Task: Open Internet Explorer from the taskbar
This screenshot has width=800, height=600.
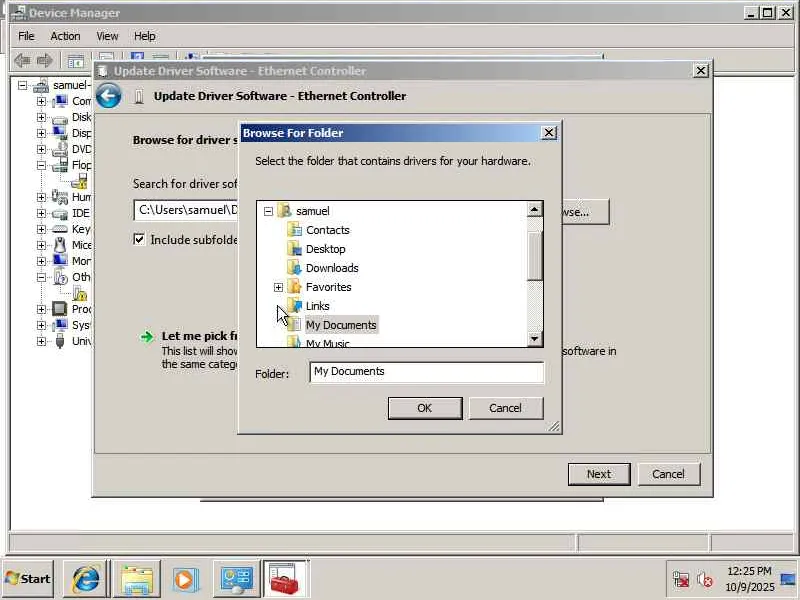Action: tap(85, 579)
